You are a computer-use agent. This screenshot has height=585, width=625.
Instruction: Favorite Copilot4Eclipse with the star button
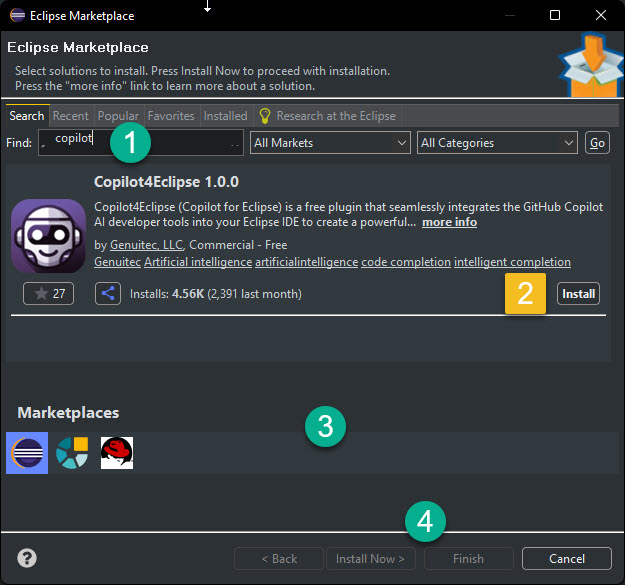[48, 294]
